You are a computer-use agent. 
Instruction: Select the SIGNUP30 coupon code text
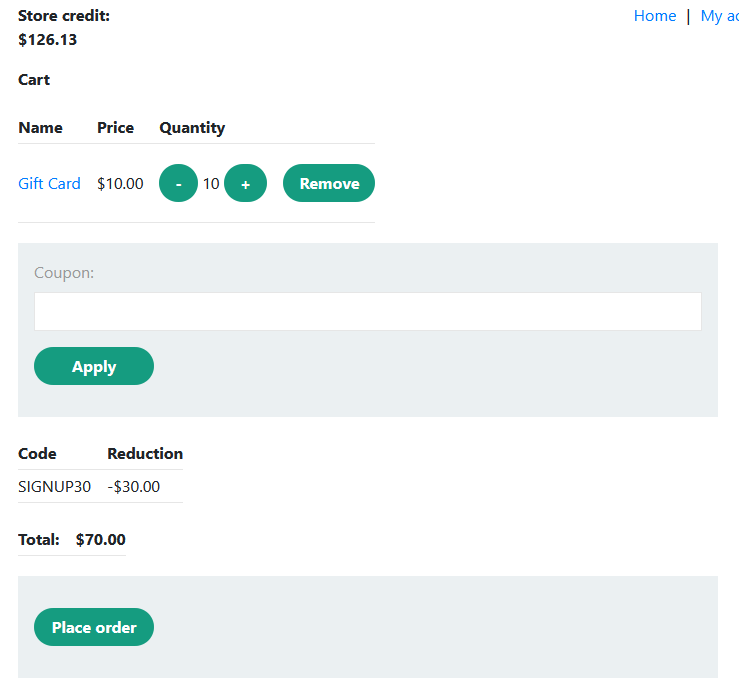pyautogui.click(x=54, y=487)
